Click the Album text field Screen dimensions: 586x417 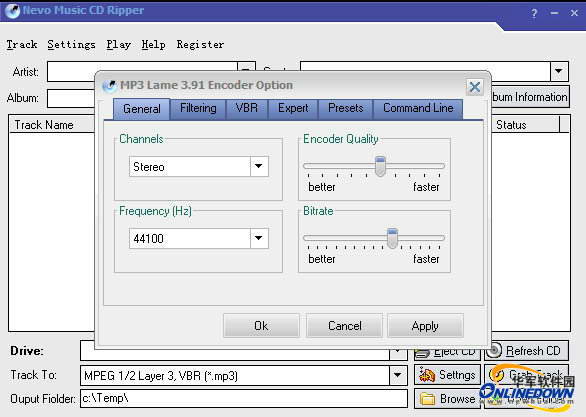71,98
